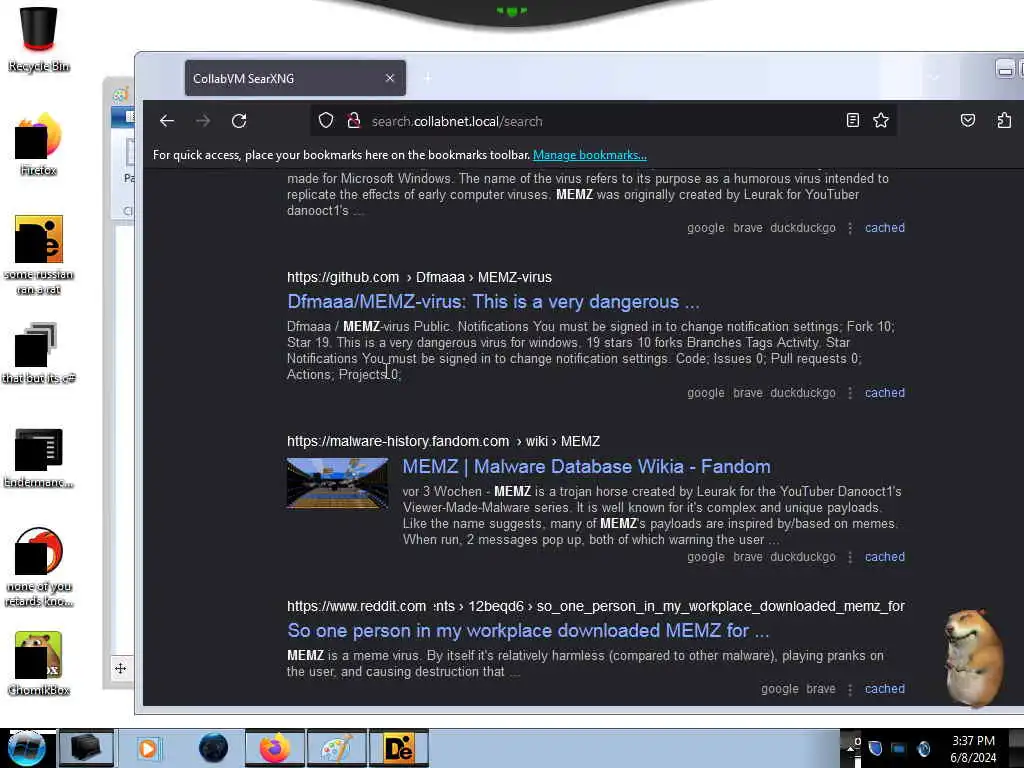Open Manage bookmarks link

[x=590, y=155]
